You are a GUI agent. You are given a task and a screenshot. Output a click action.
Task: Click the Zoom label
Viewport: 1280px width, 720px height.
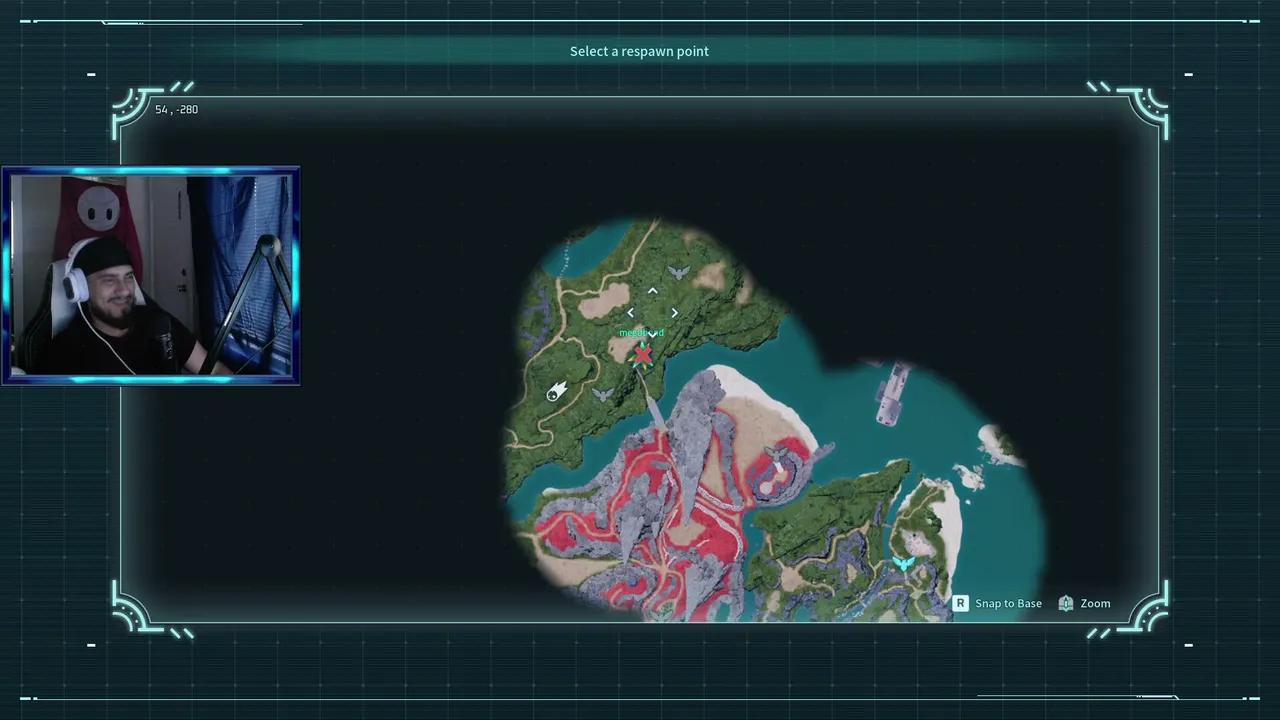[1095, 603]
